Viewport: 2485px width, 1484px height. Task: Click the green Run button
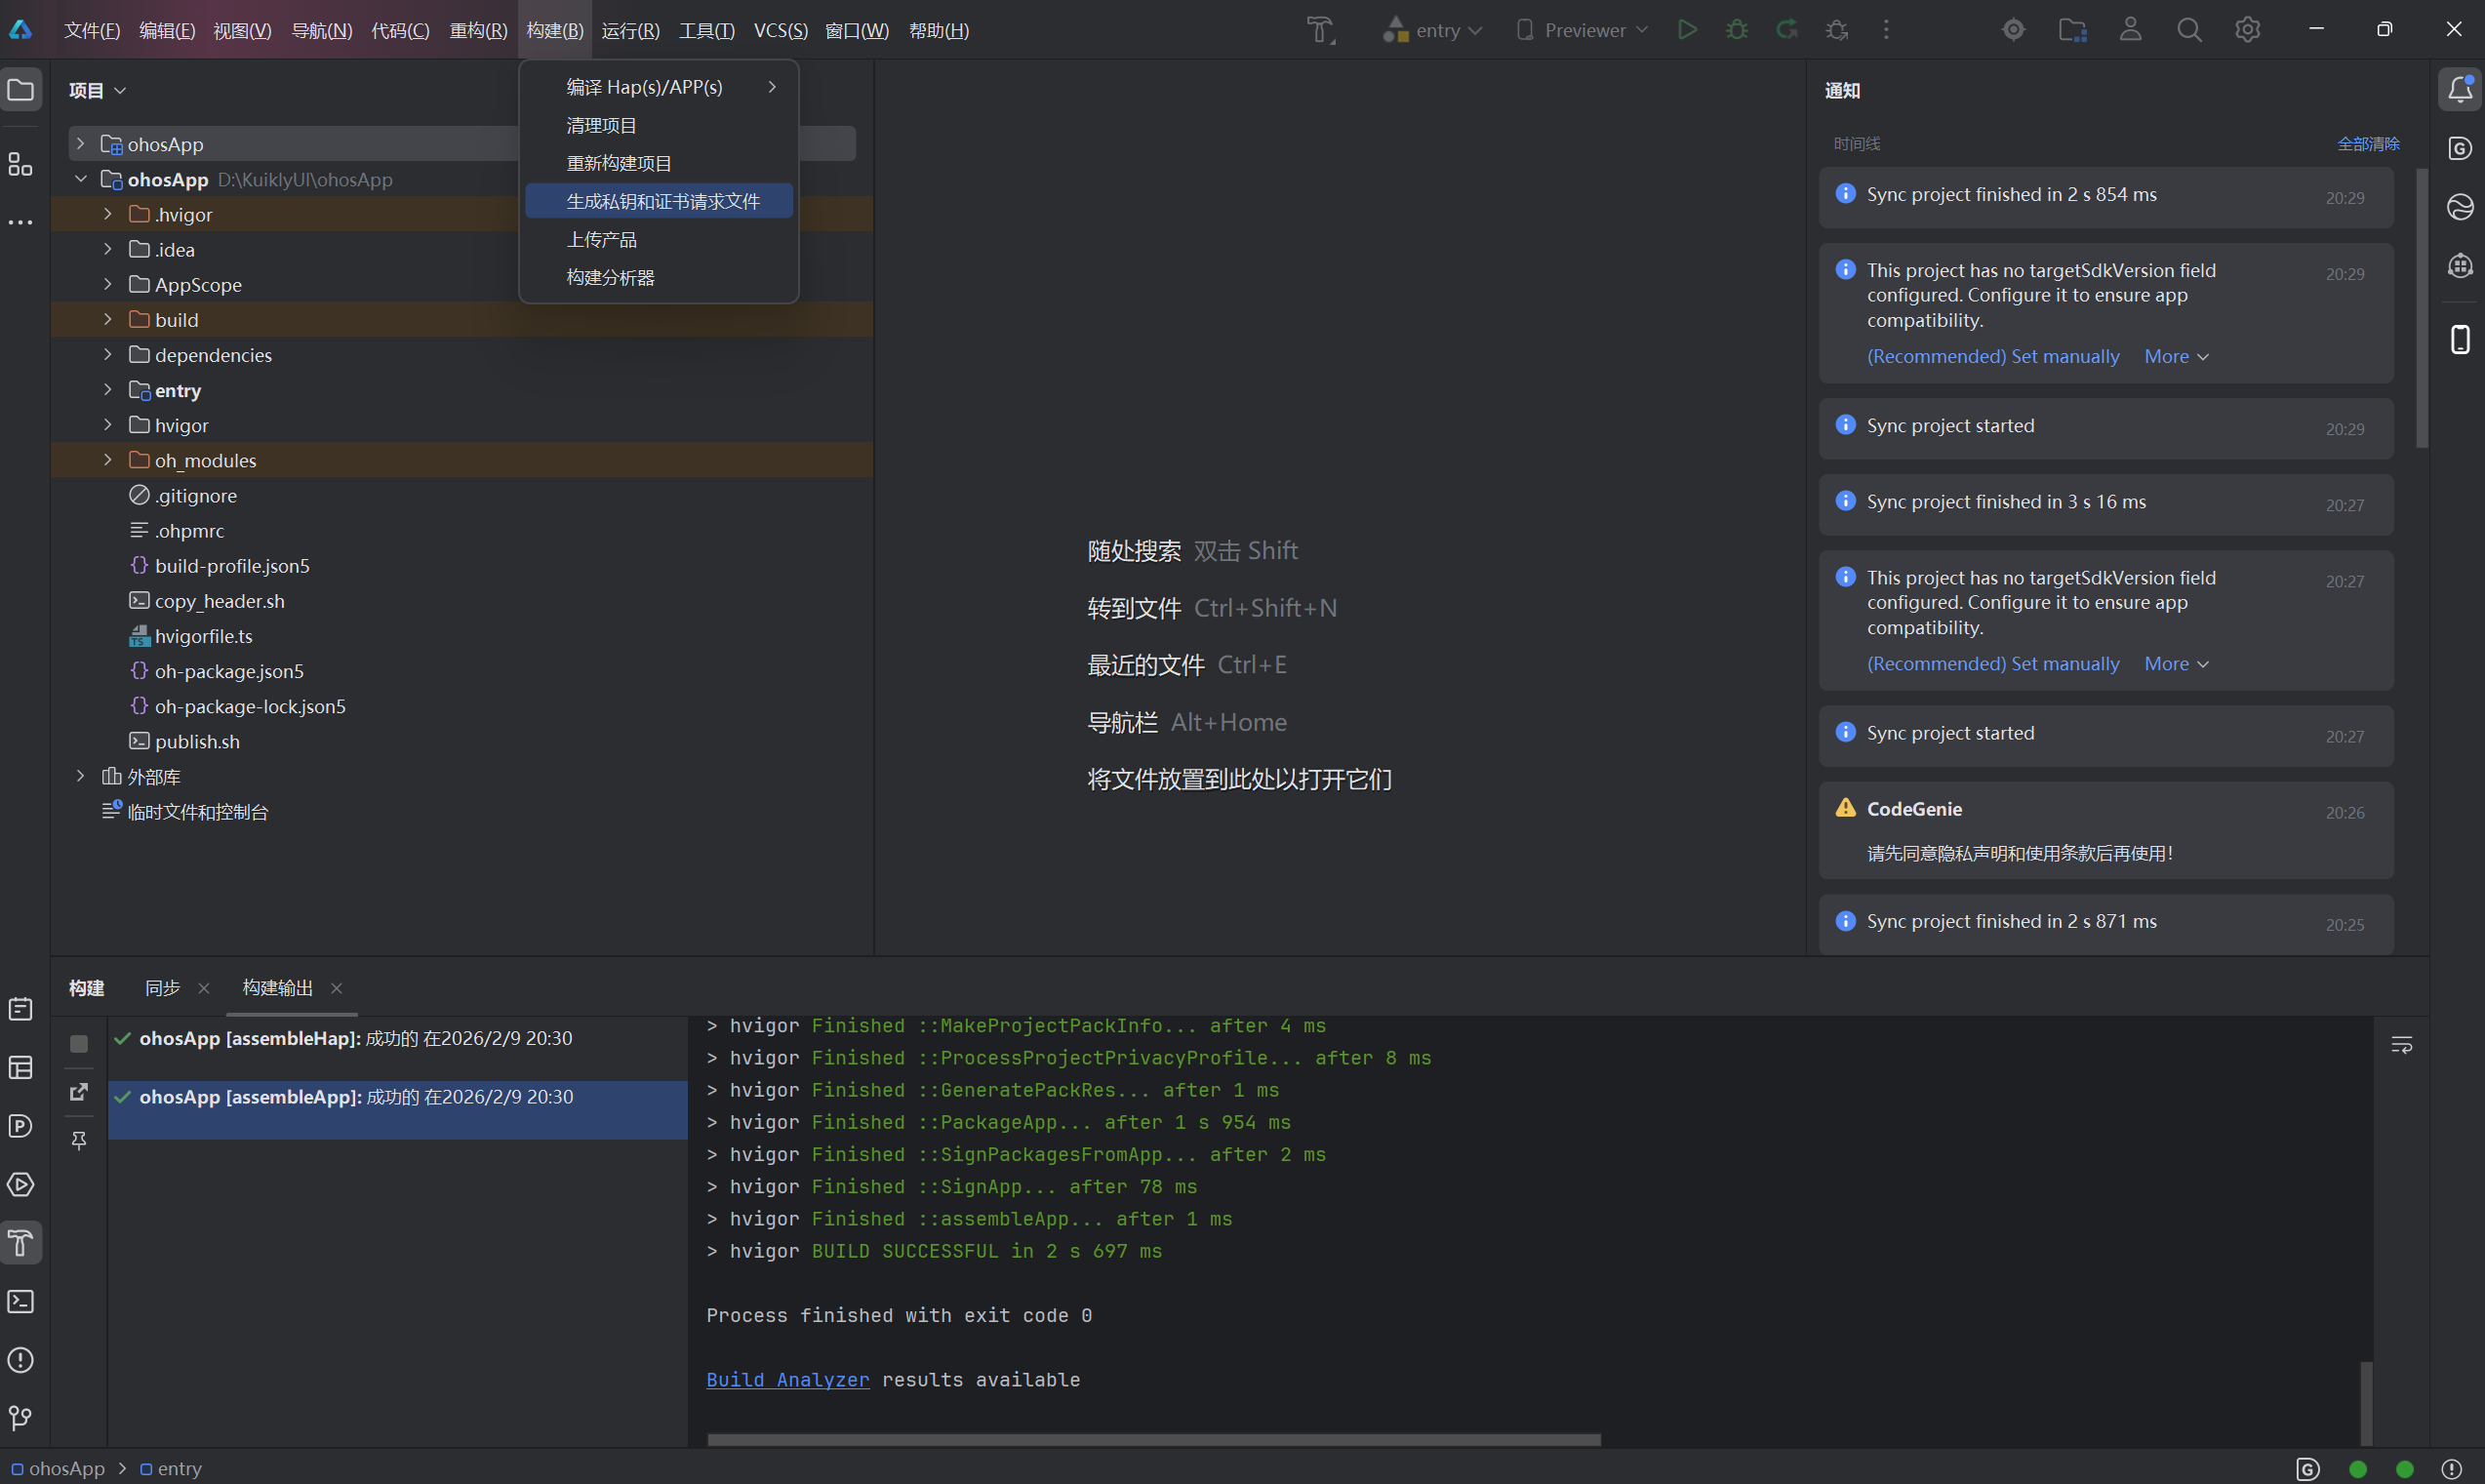(x=1687, y=30)
